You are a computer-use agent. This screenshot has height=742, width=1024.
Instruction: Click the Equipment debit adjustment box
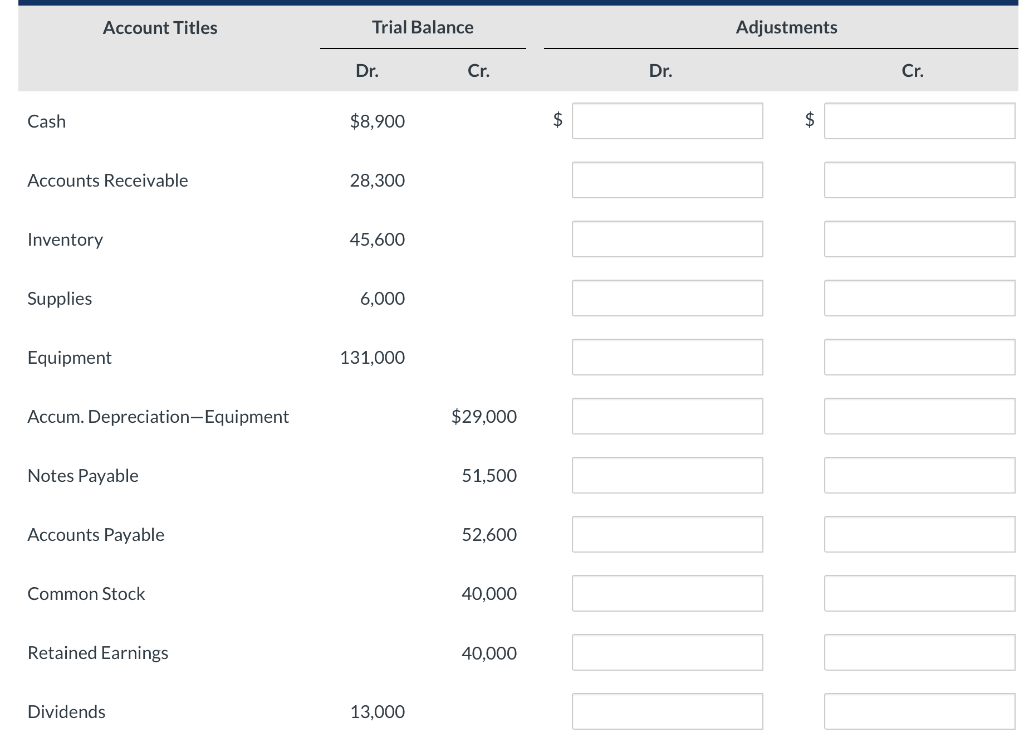click(667, 356)
